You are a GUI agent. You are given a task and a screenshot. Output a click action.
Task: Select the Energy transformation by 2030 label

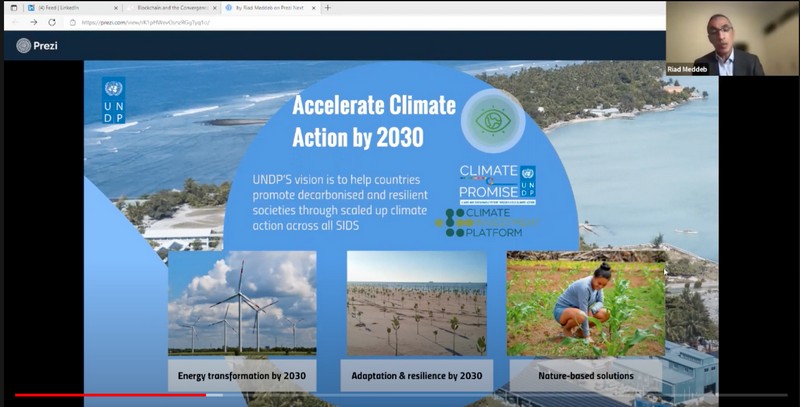point(242,376)
